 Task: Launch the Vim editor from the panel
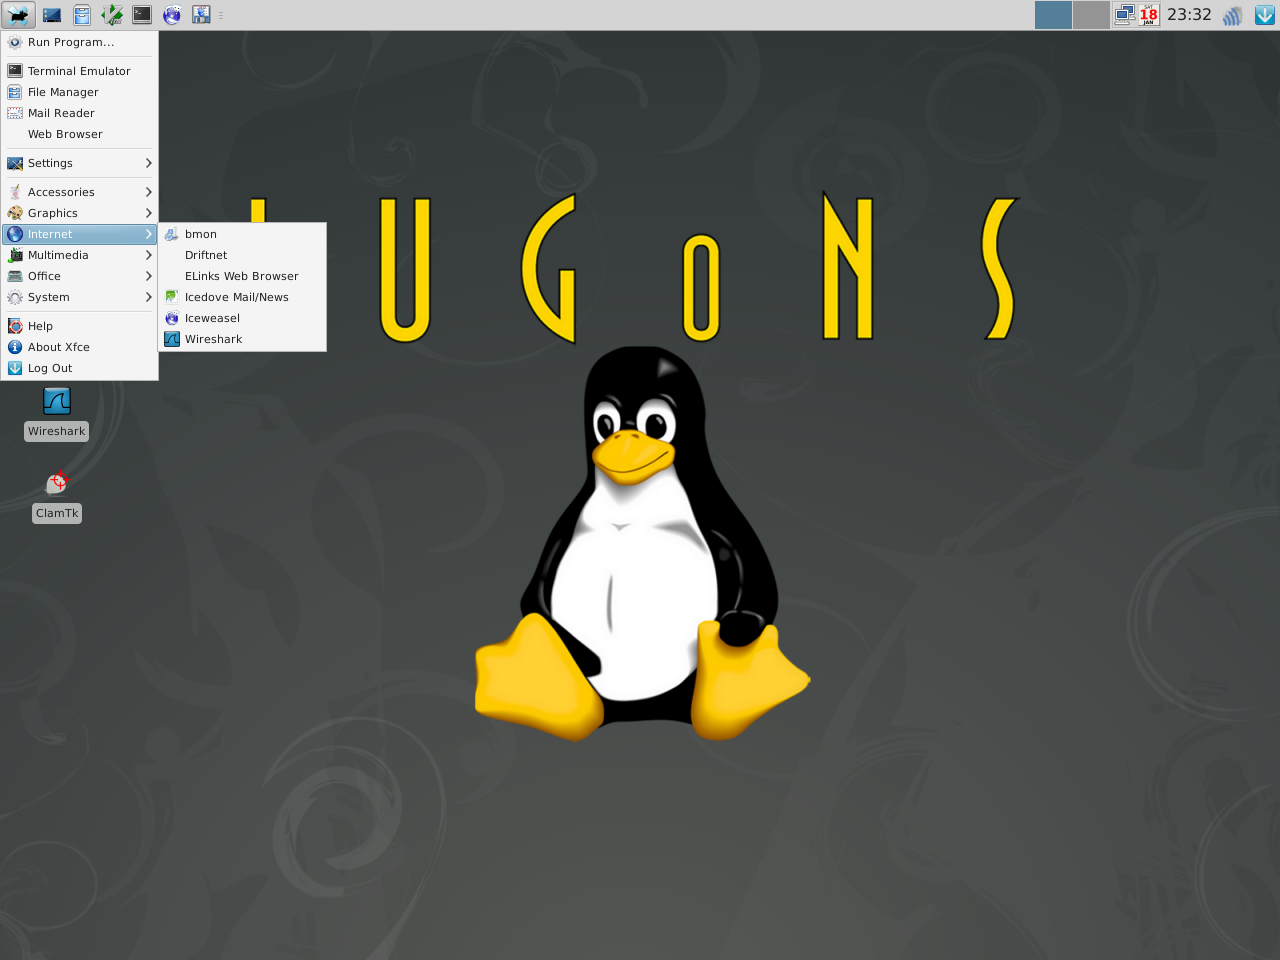[112, 15]
